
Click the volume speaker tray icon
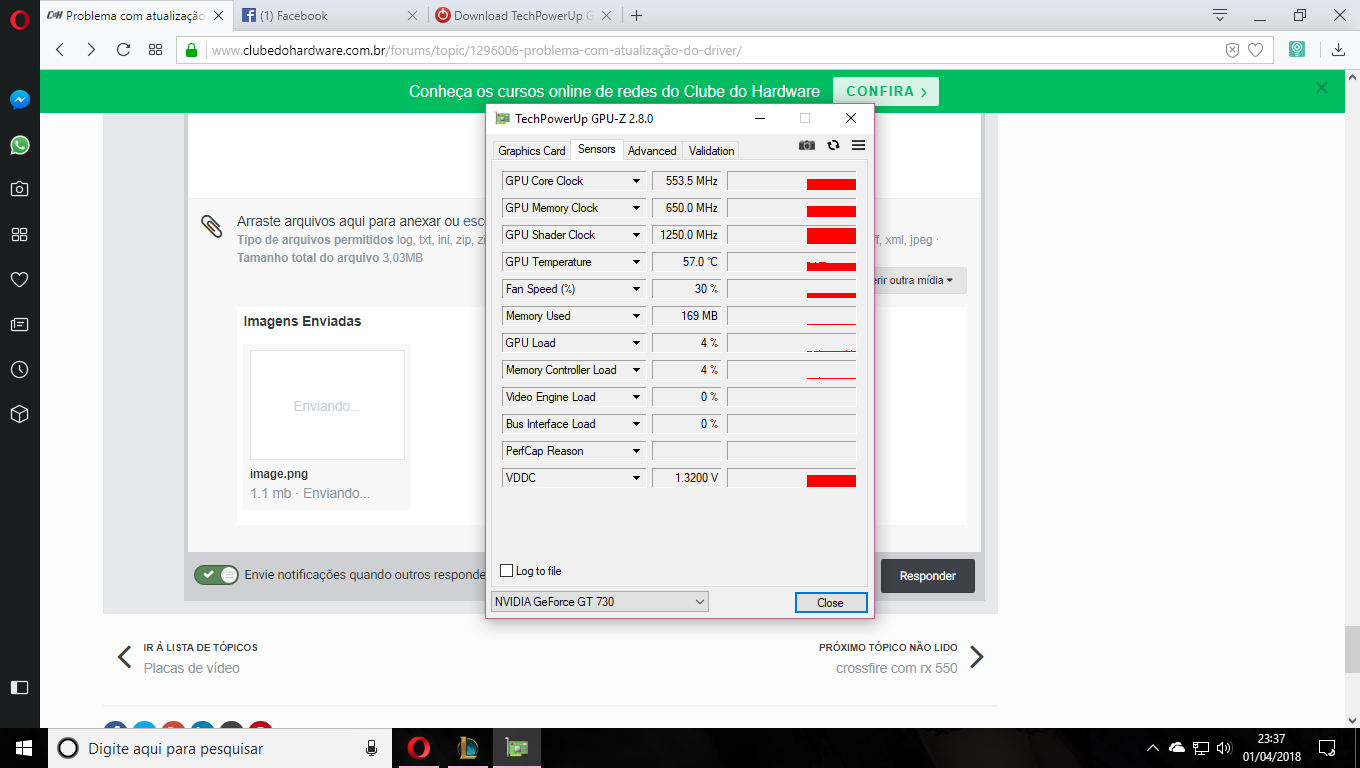[x=1224, y=748]
